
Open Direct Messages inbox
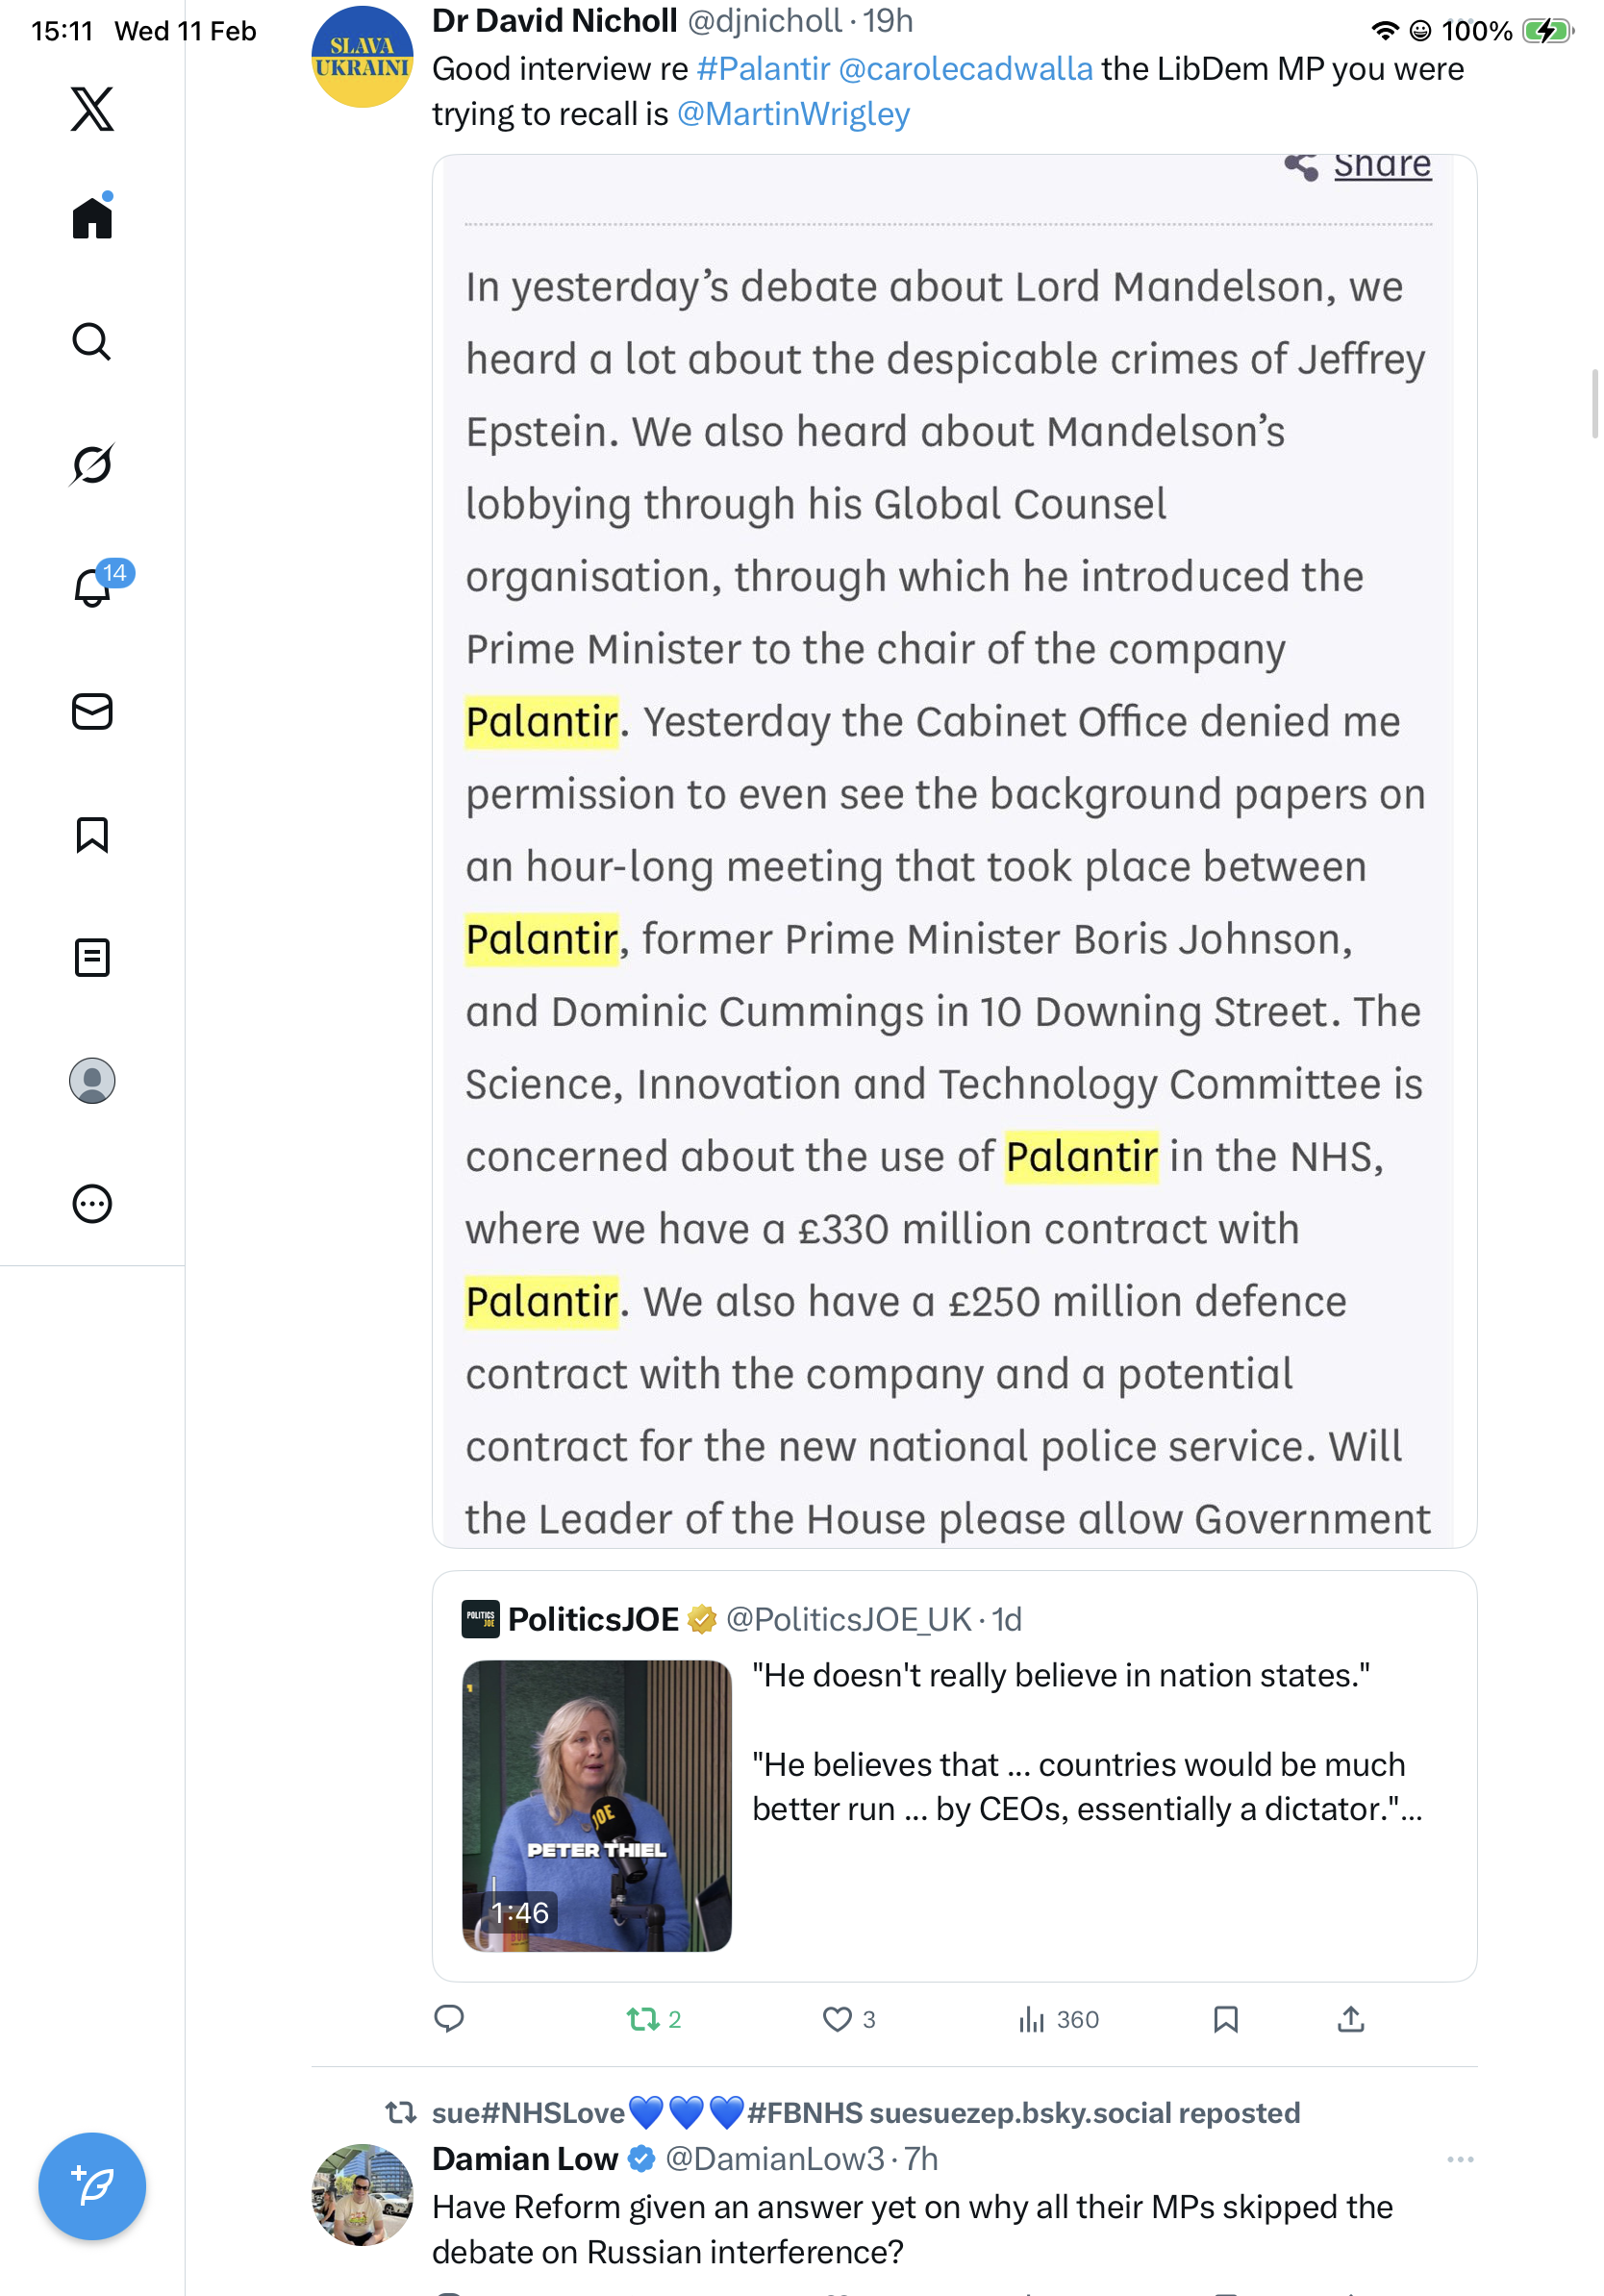pos(92,711)
